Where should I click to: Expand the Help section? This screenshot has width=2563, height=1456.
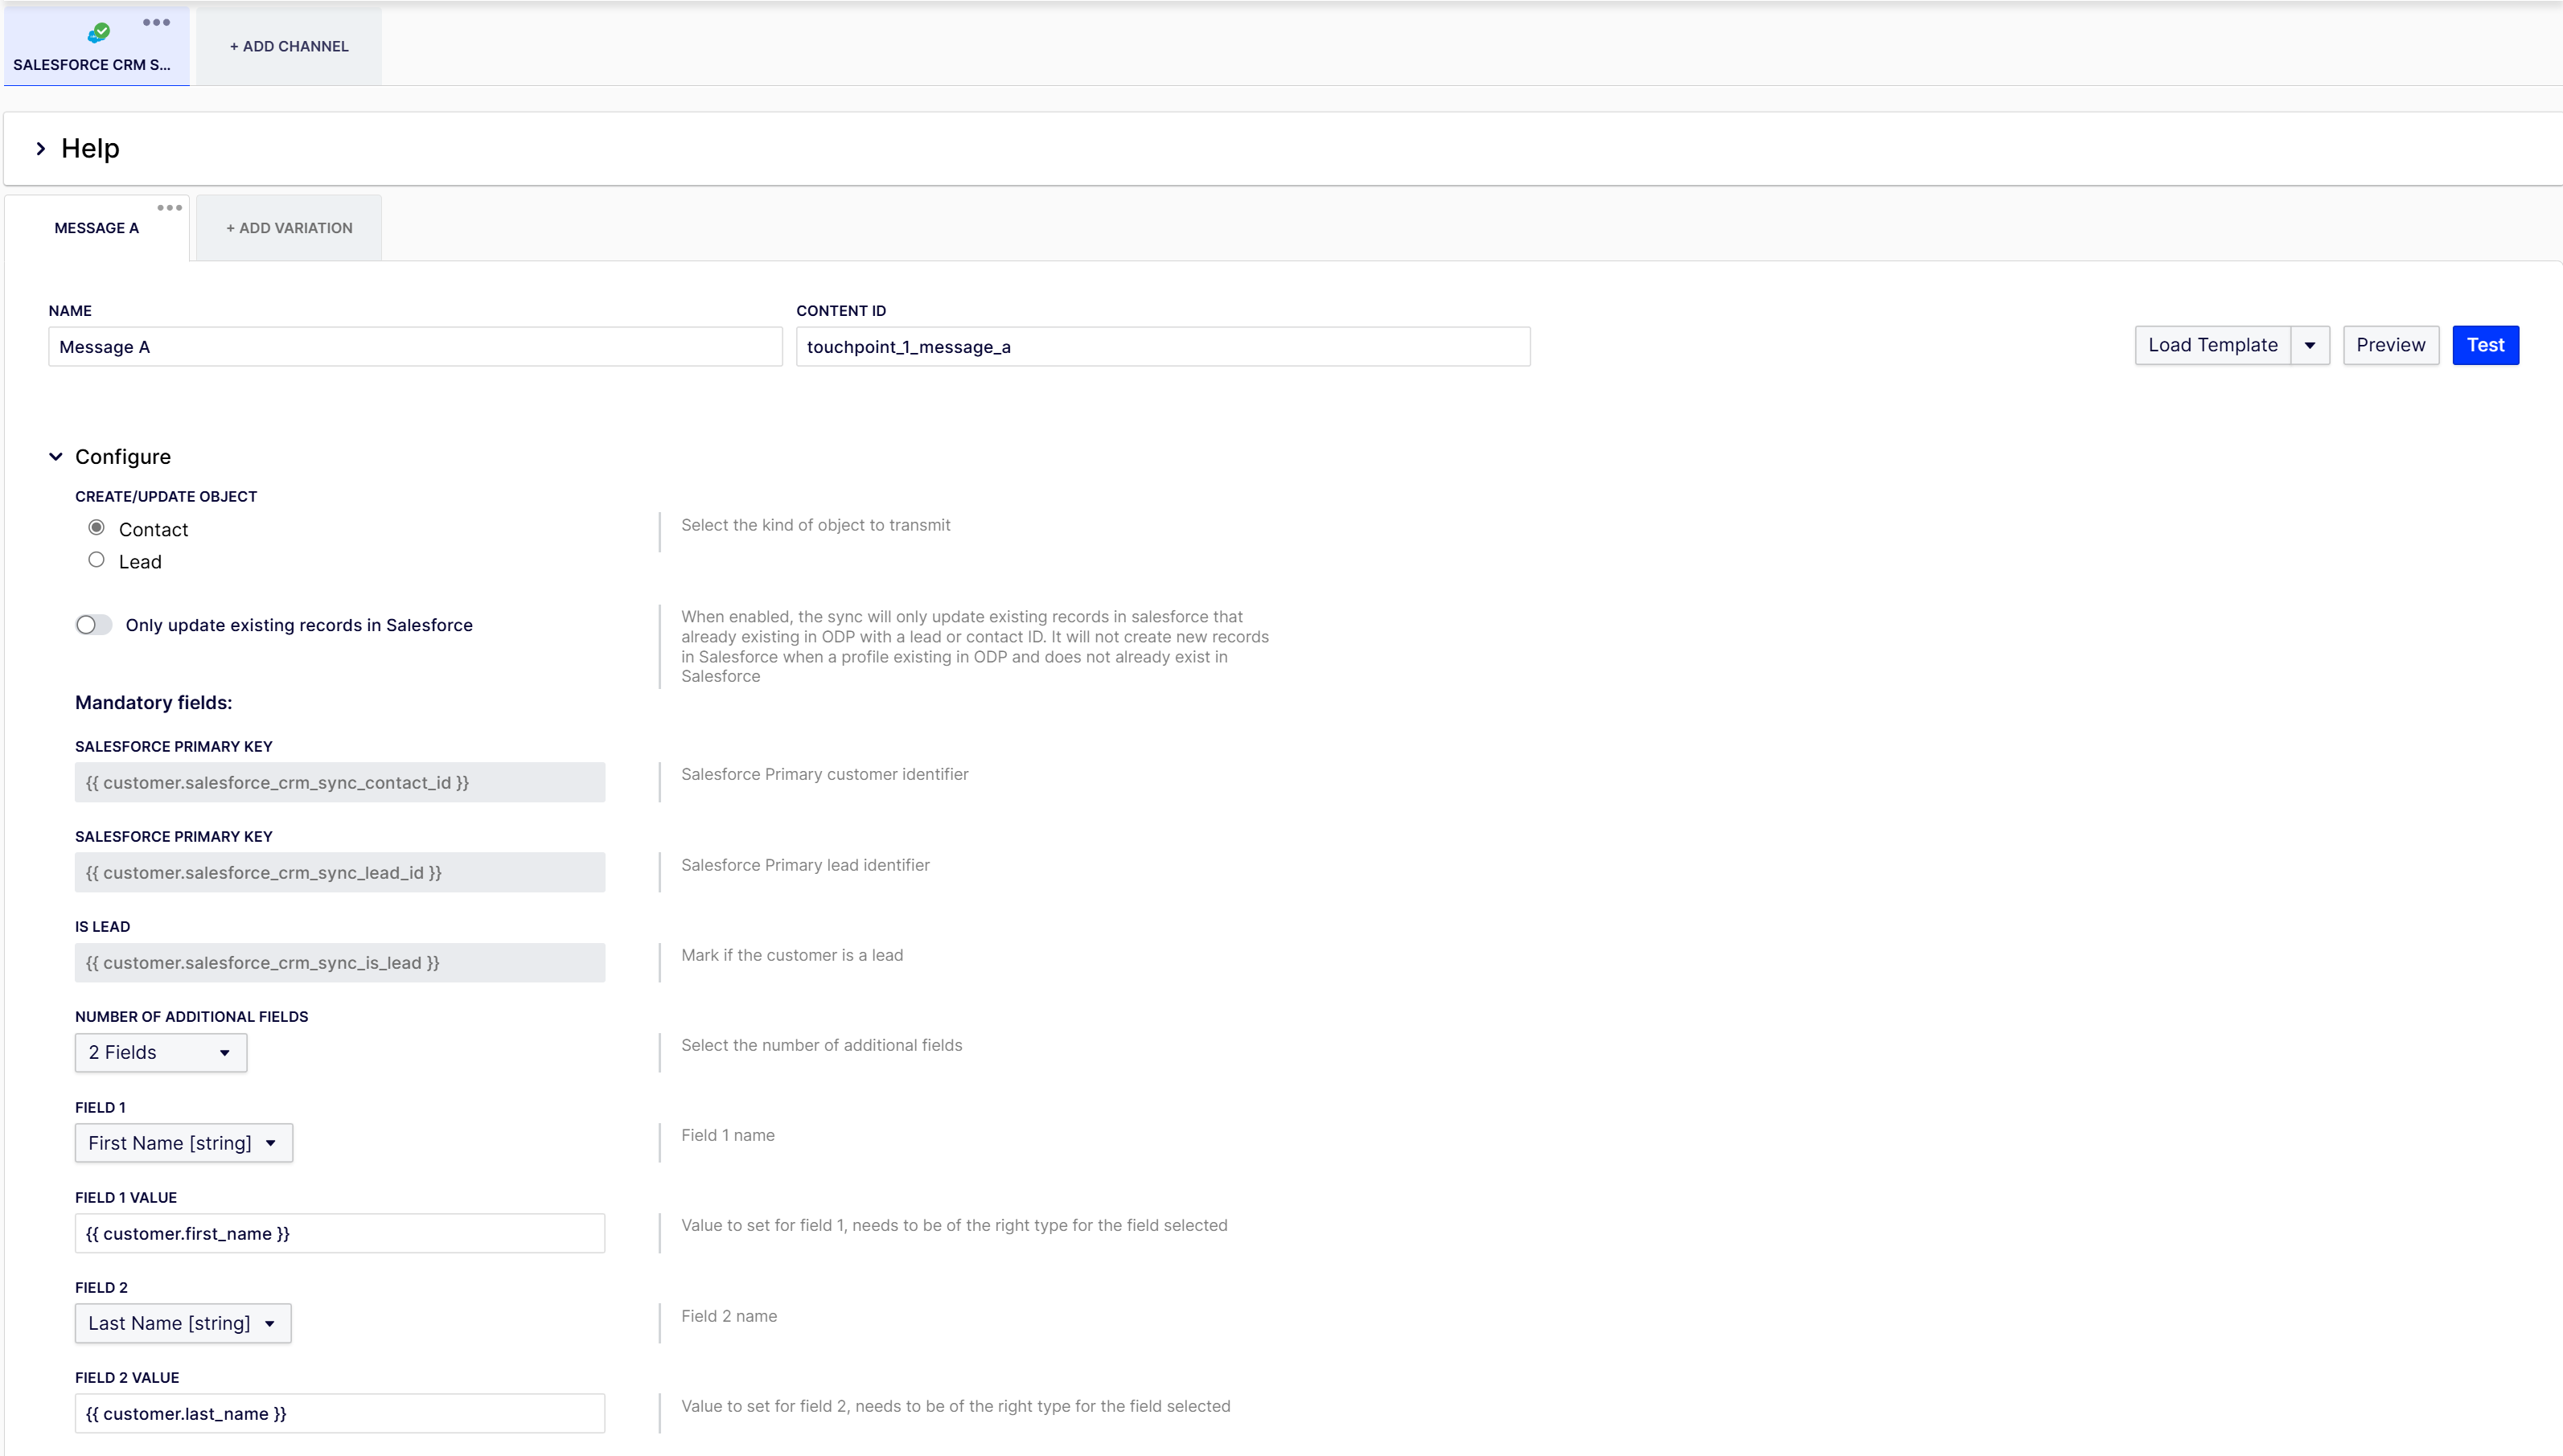41,148
